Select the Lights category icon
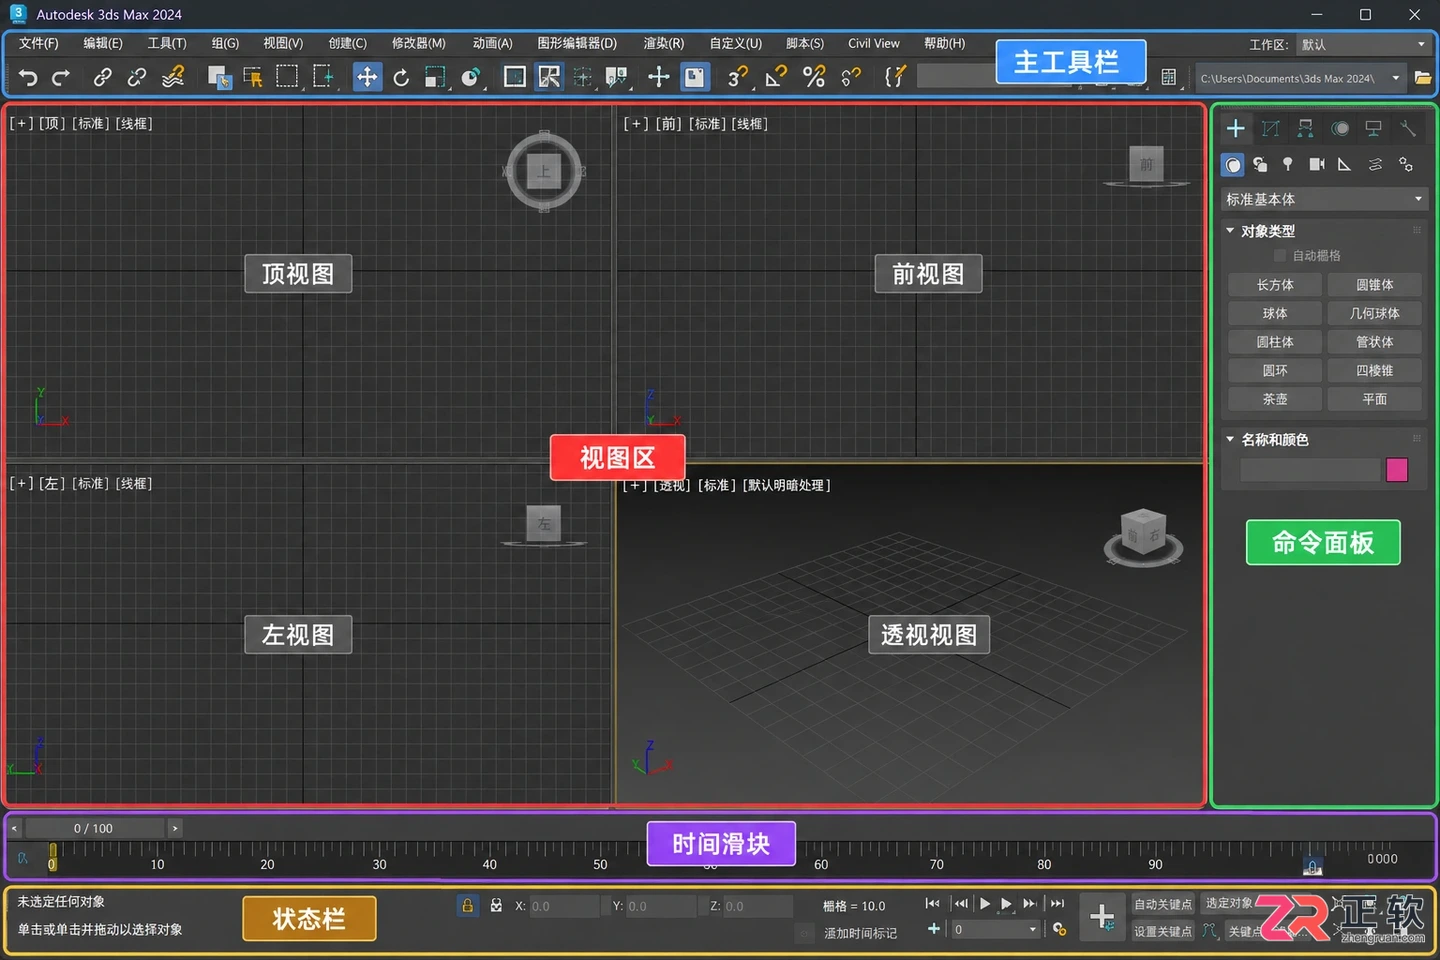The width and height of the screenshot is (1440, 960). [1288, 164]
